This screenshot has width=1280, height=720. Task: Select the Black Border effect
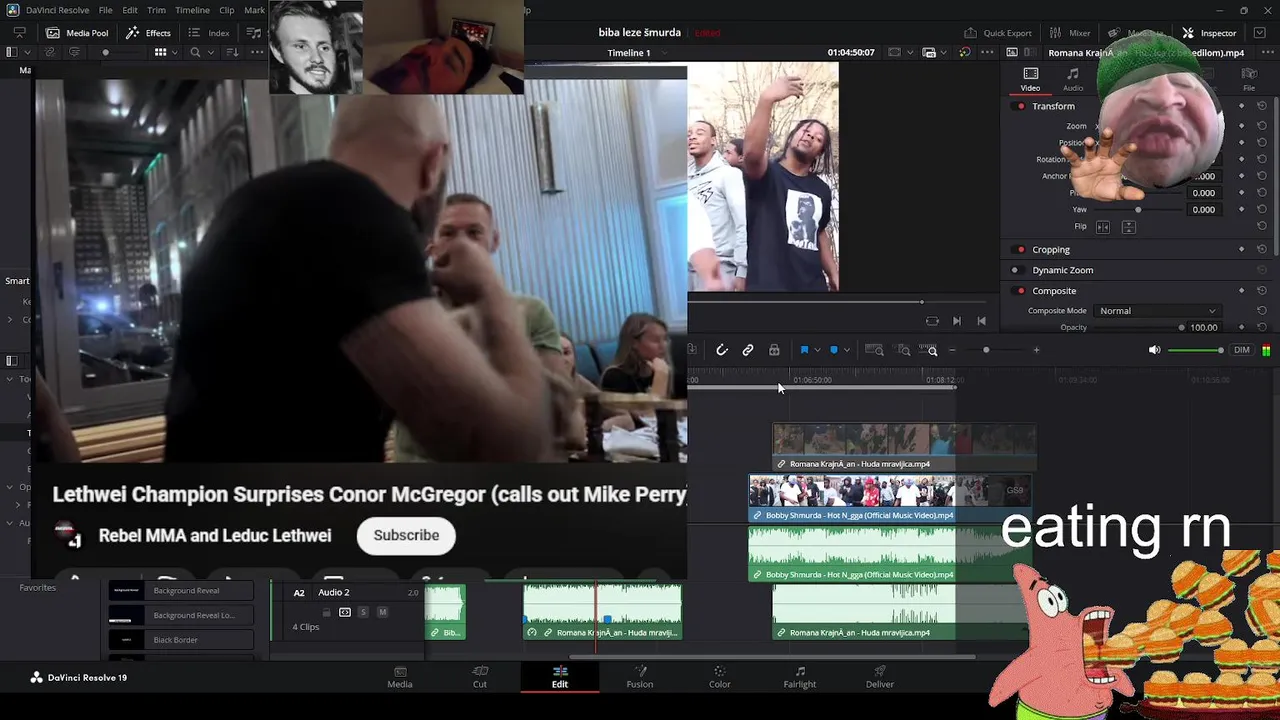pos(181,640)
